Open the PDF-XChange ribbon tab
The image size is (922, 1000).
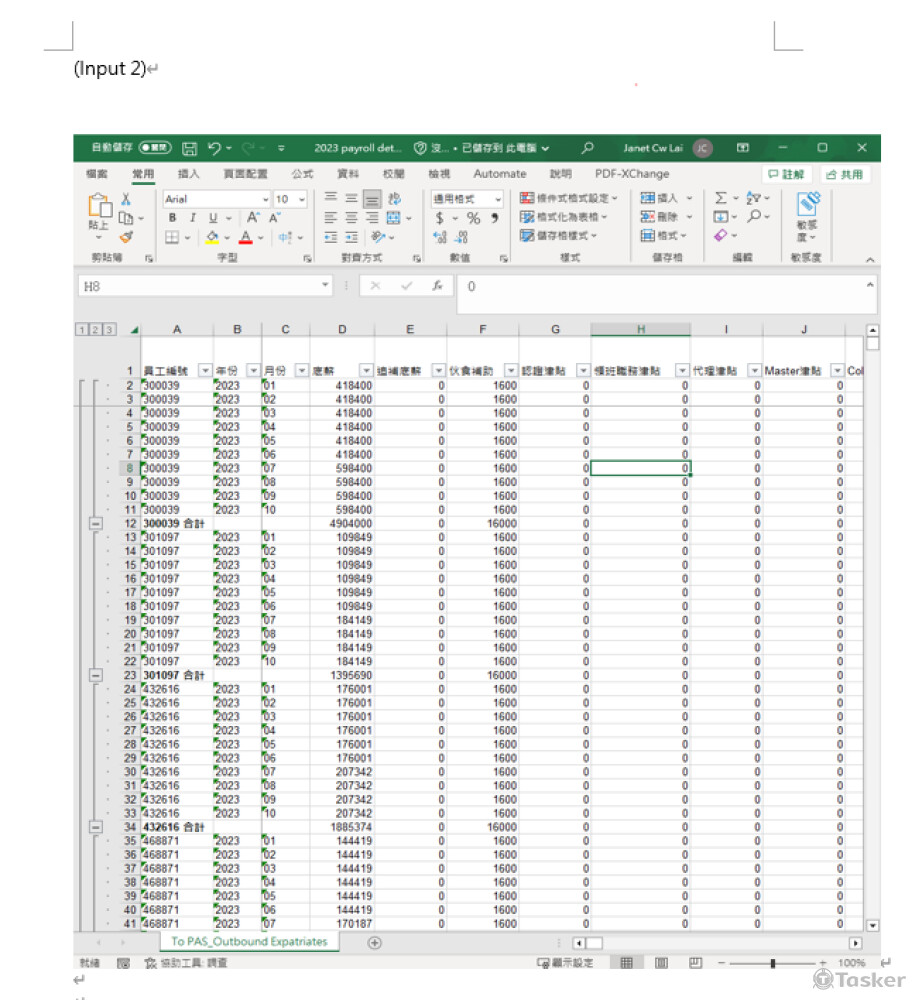632,174
